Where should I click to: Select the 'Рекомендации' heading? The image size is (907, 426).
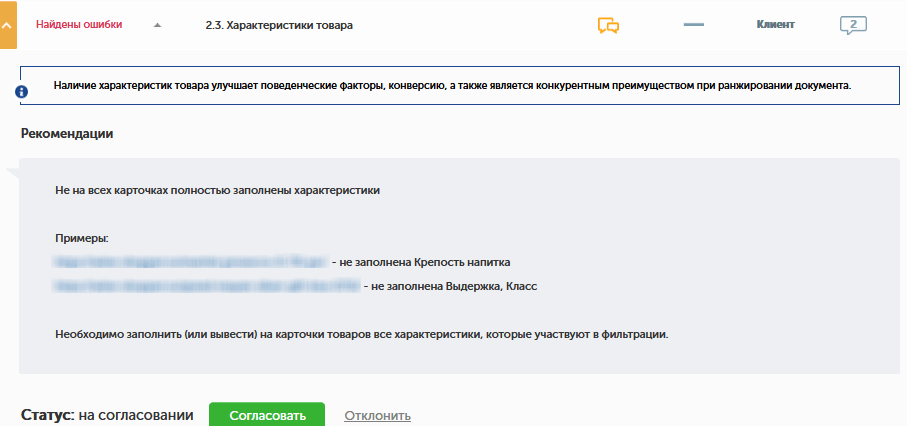click(67, 134)
